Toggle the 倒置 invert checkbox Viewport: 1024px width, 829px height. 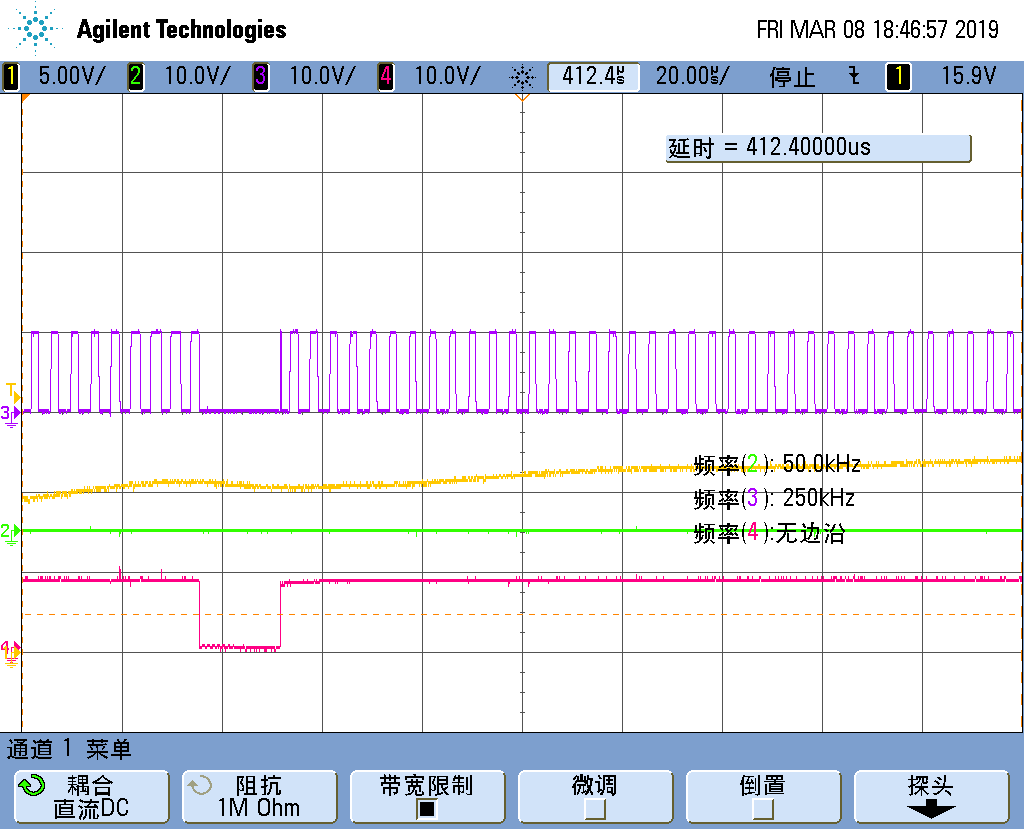point(763,809)
